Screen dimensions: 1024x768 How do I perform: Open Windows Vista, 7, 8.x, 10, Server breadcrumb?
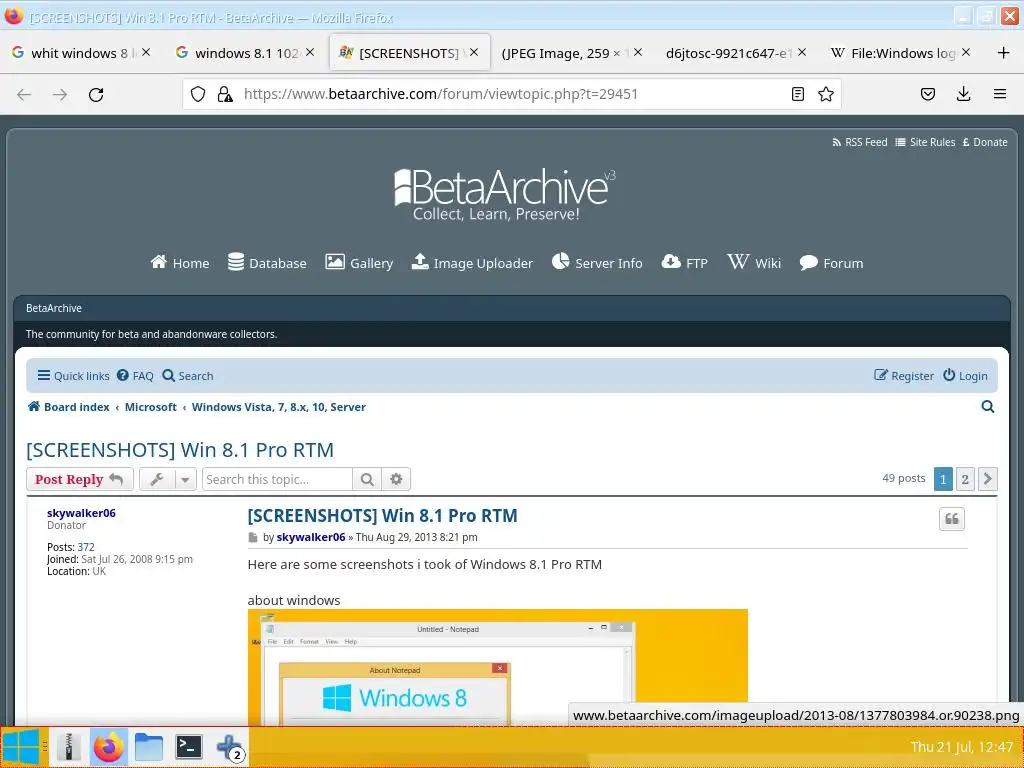click(x=279, y=407)
